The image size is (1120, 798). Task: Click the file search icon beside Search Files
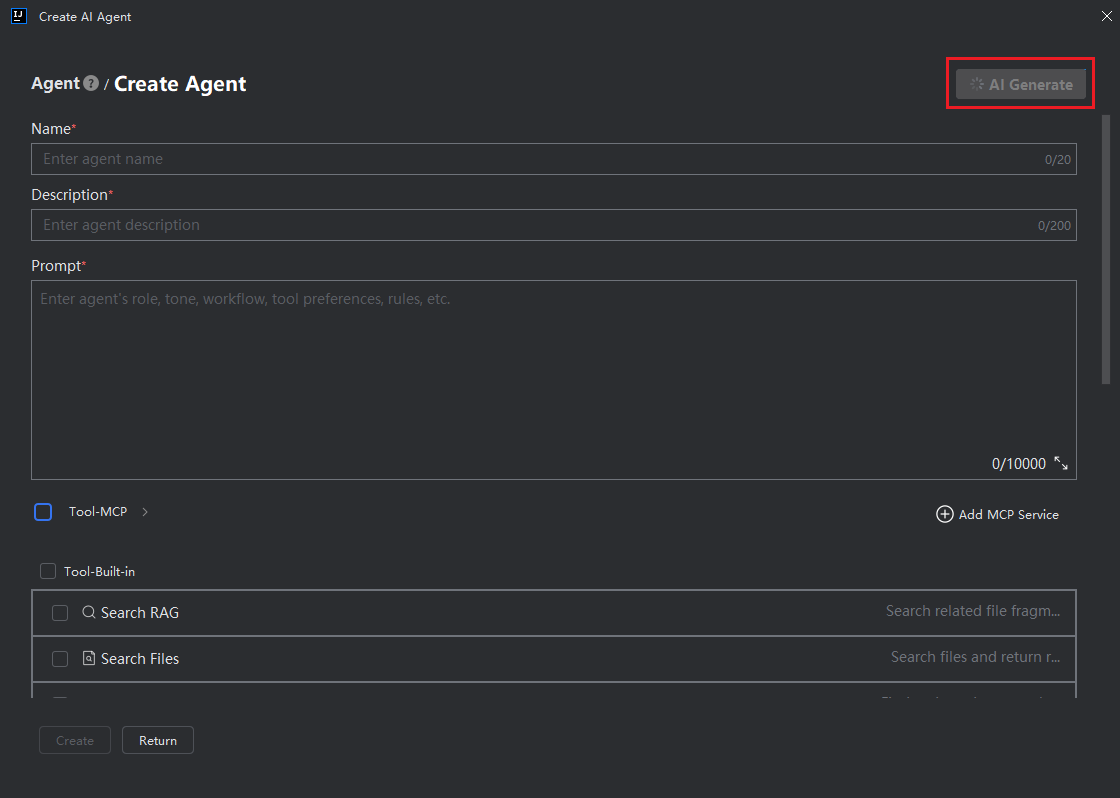click(x=89, y=659)
